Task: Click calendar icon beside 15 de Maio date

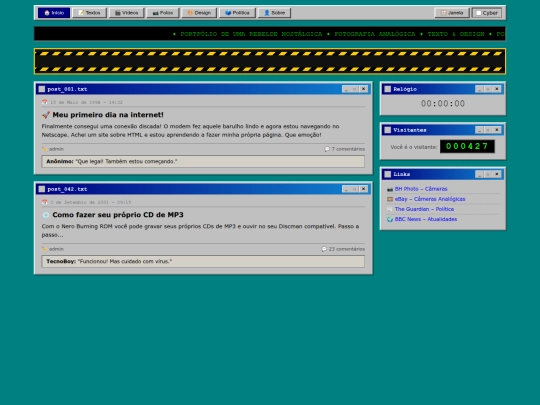Action: 44,102
